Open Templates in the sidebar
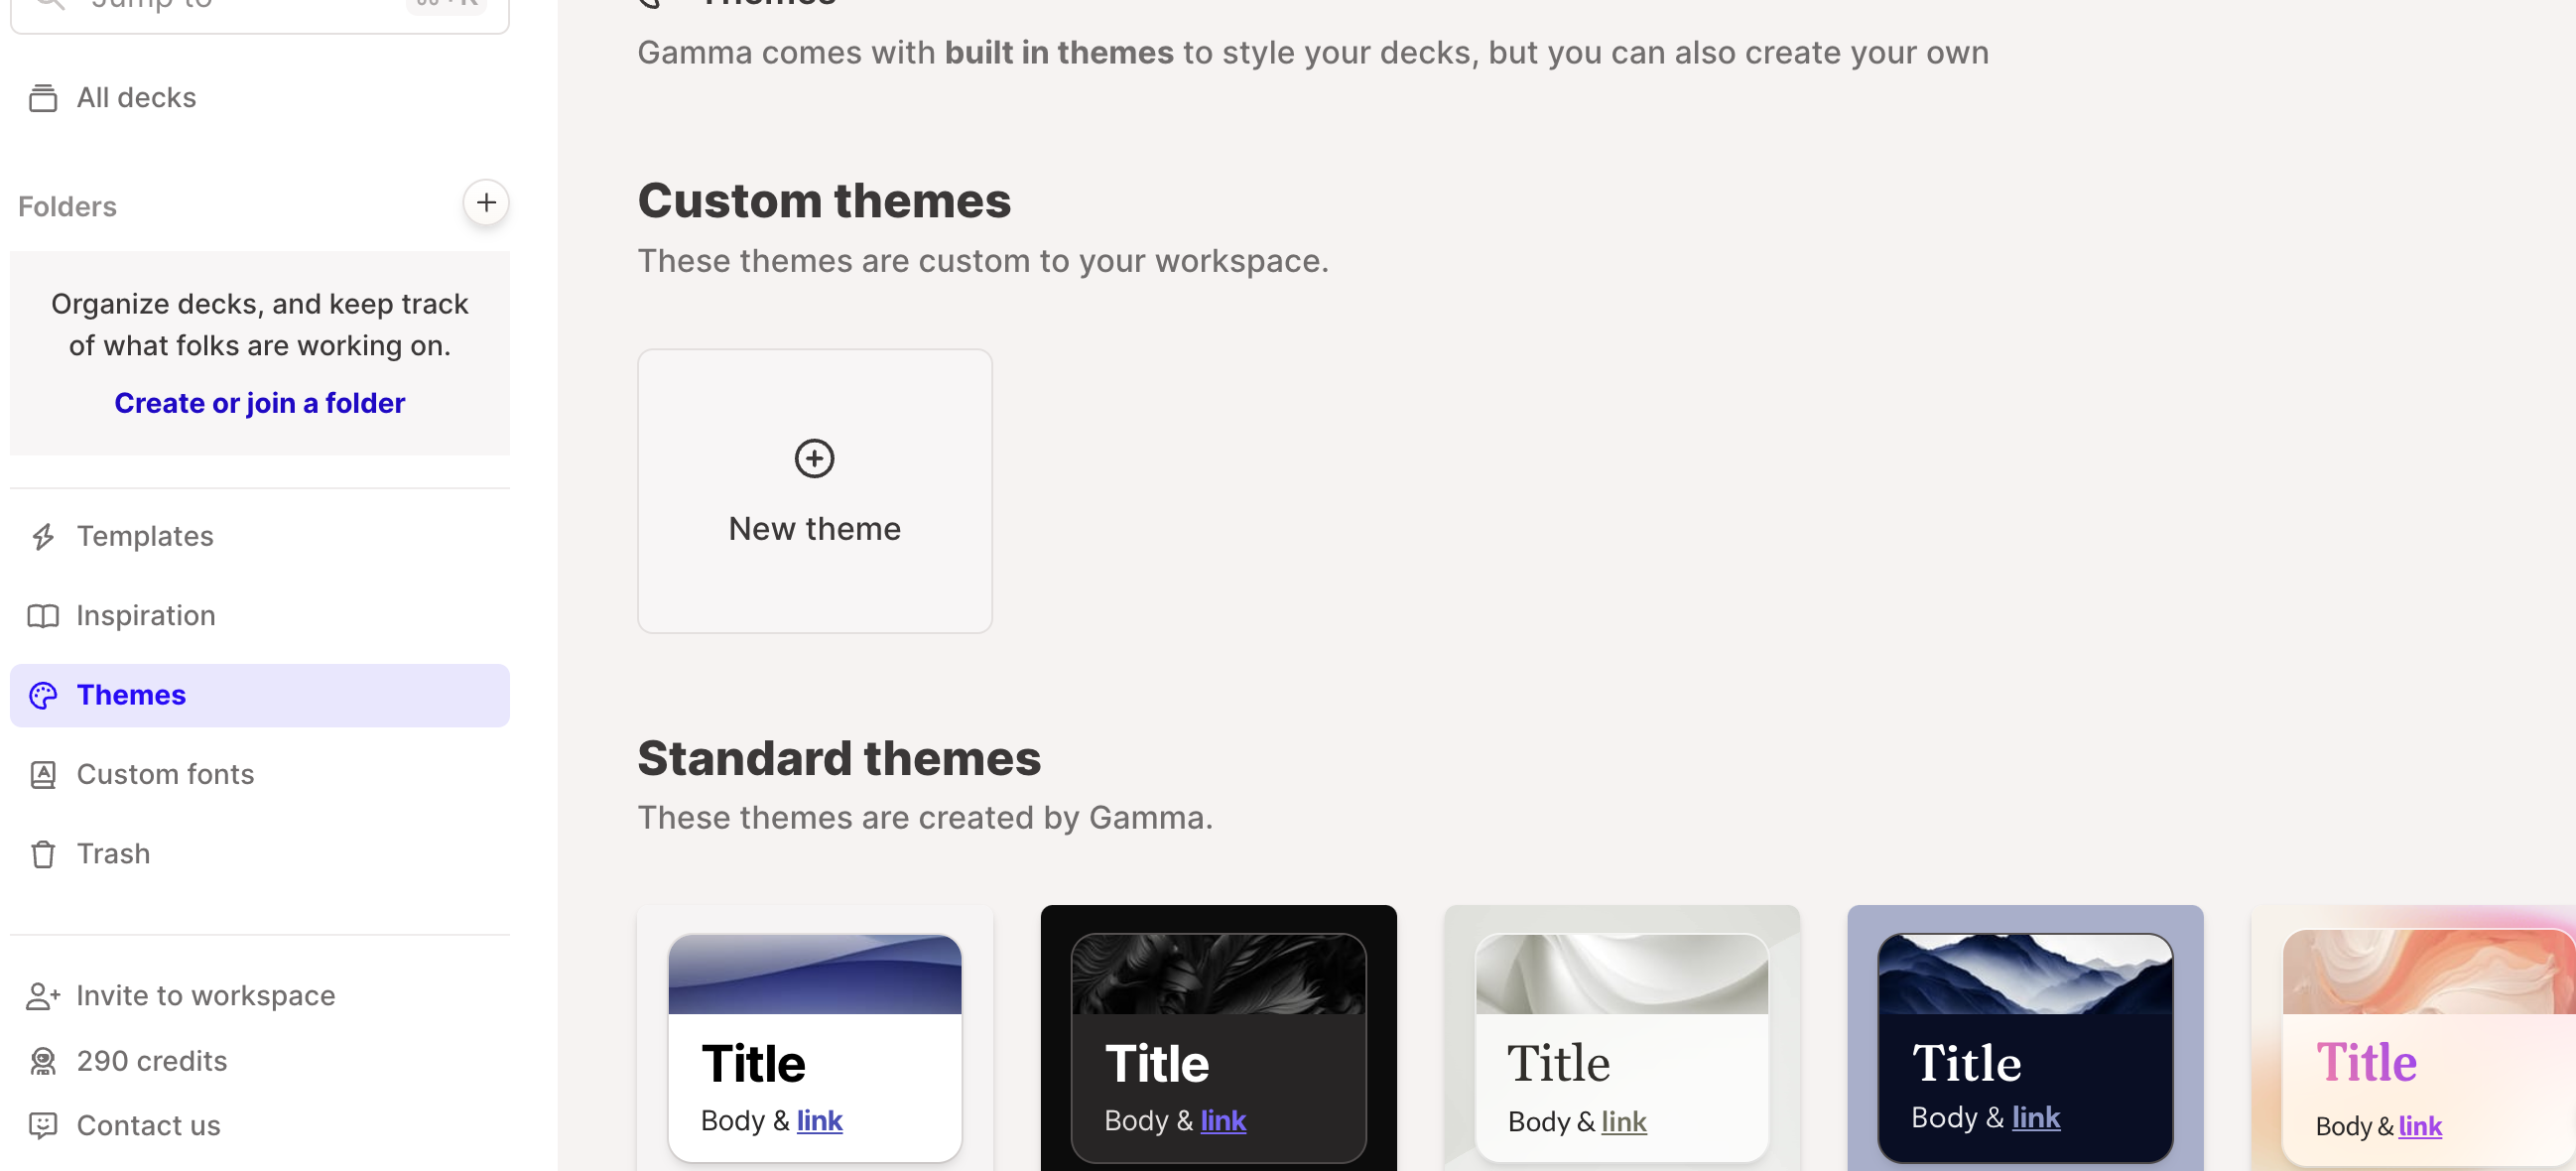Screen dimensions: 2576x1171 pos(145,537)
